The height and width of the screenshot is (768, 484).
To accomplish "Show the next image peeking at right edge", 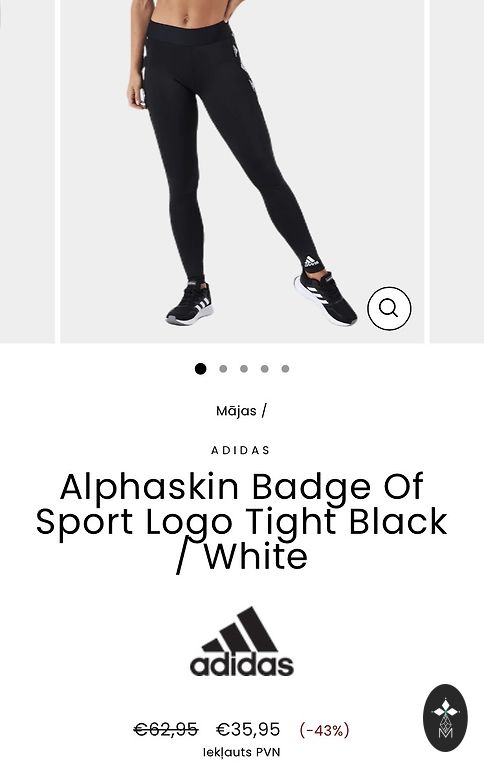I will [457, 171].
